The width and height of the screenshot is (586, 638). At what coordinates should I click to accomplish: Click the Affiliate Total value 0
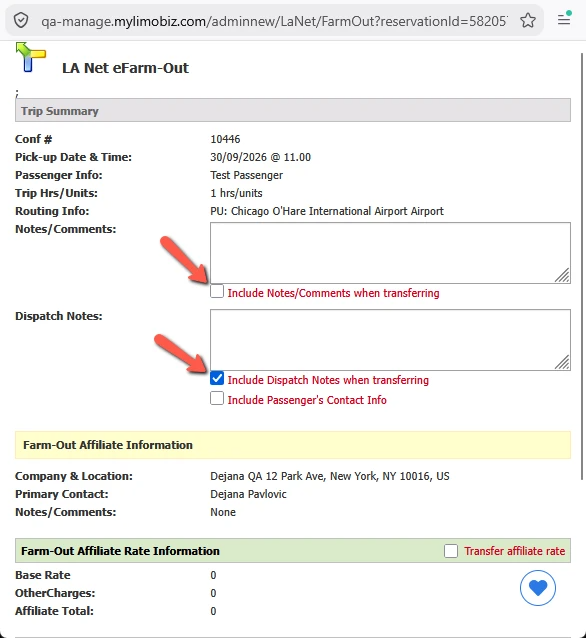[x=213, y=611]
